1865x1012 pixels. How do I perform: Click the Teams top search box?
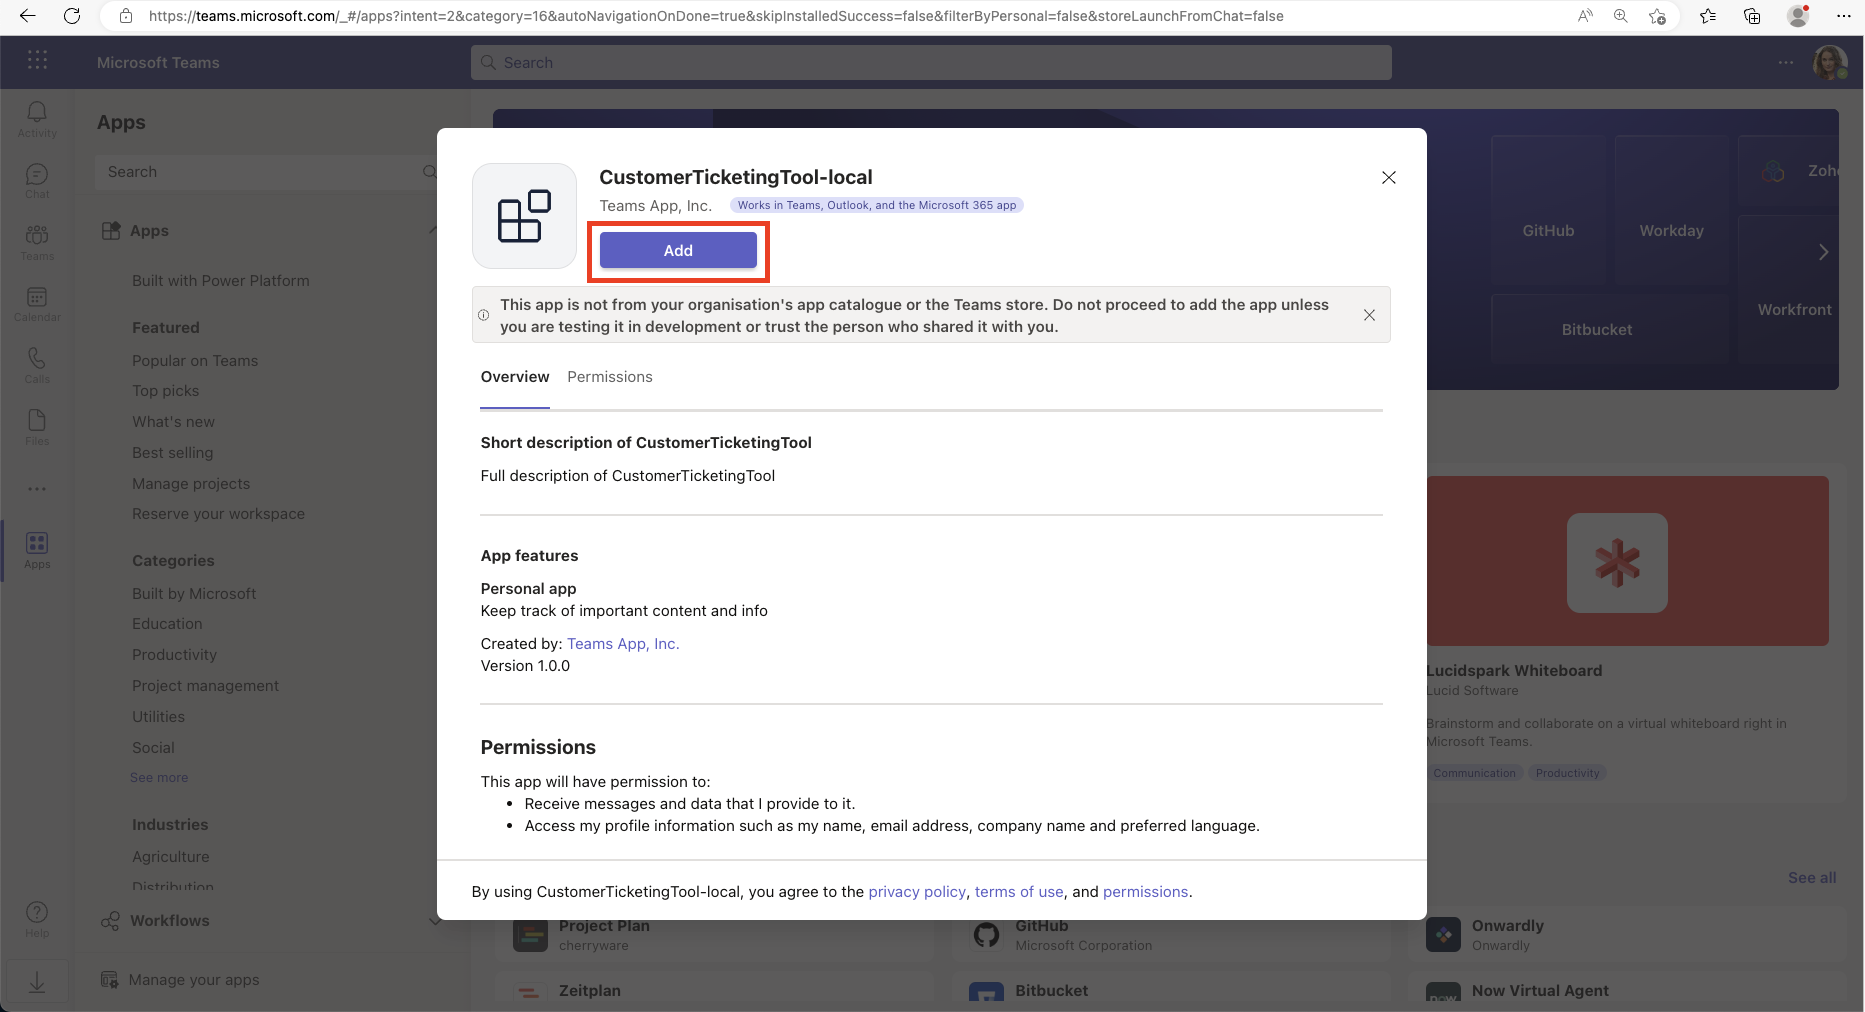point(931,62)
